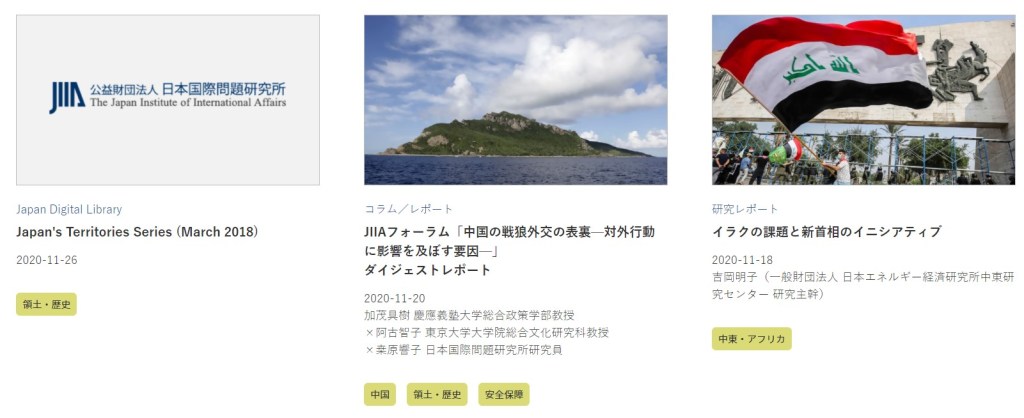The height and width of the screenshot is (418, 1024).
Task: Open the JIIA logo thumbnail image
Action: pos(168,100)
